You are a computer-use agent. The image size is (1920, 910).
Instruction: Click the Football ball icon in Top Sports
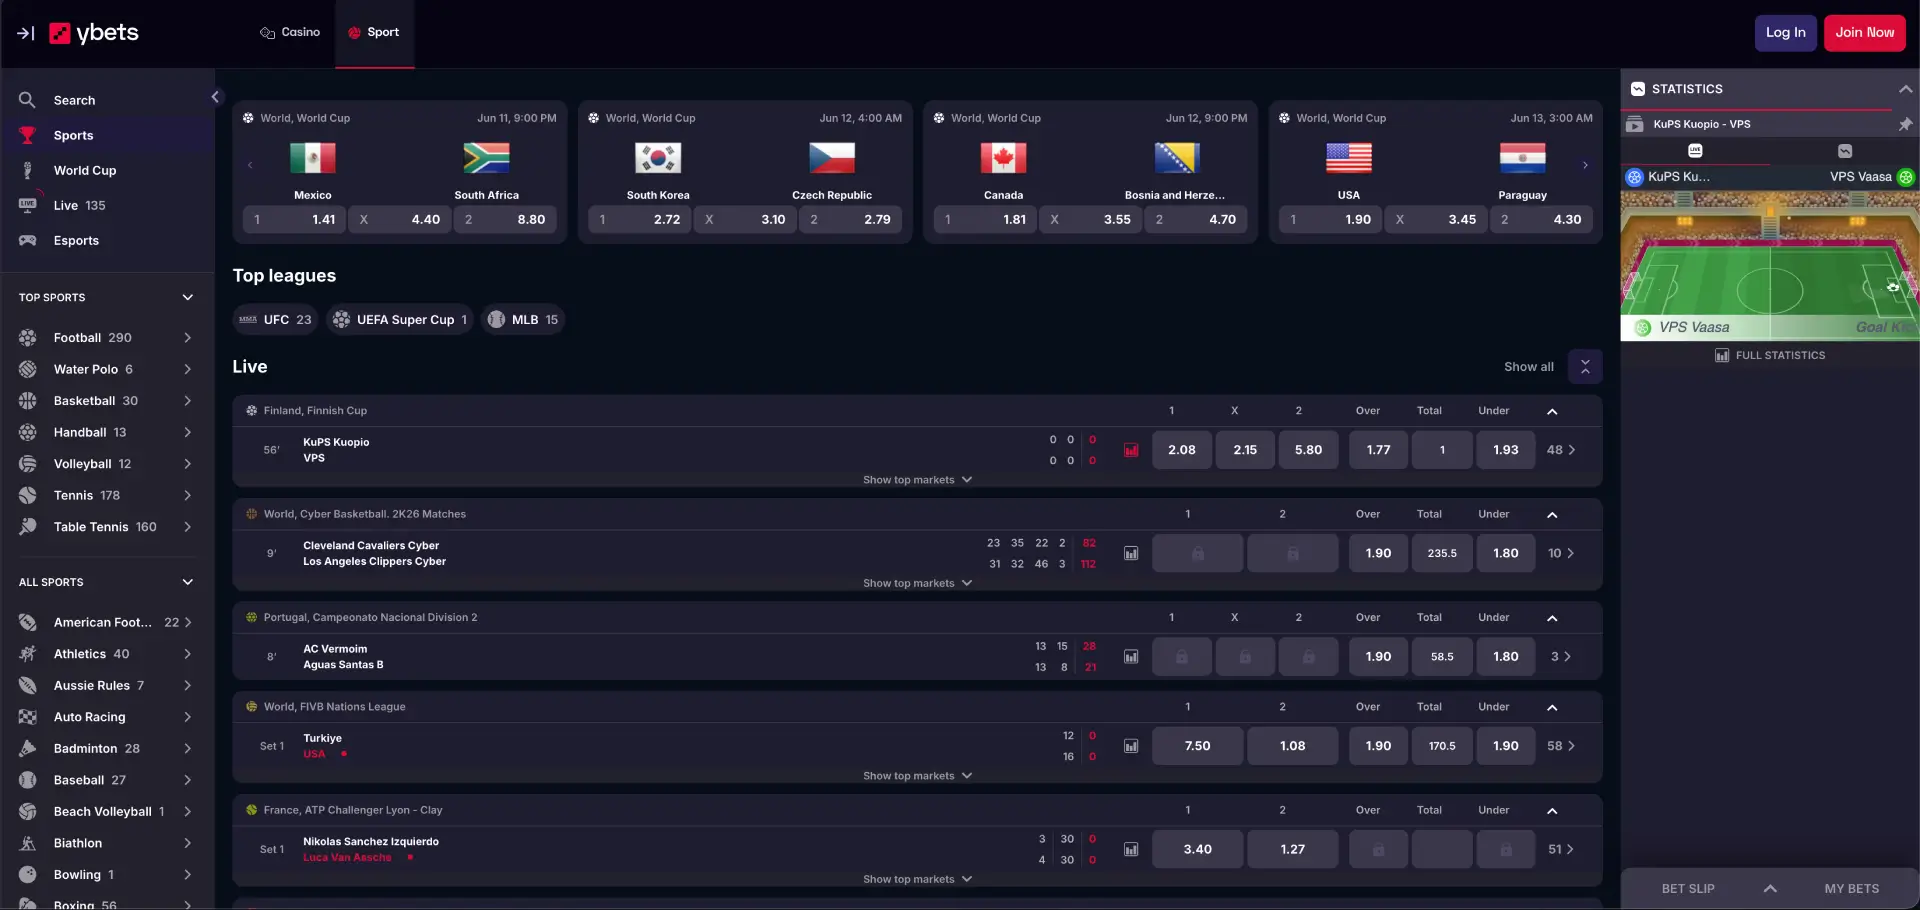[28, 338]
